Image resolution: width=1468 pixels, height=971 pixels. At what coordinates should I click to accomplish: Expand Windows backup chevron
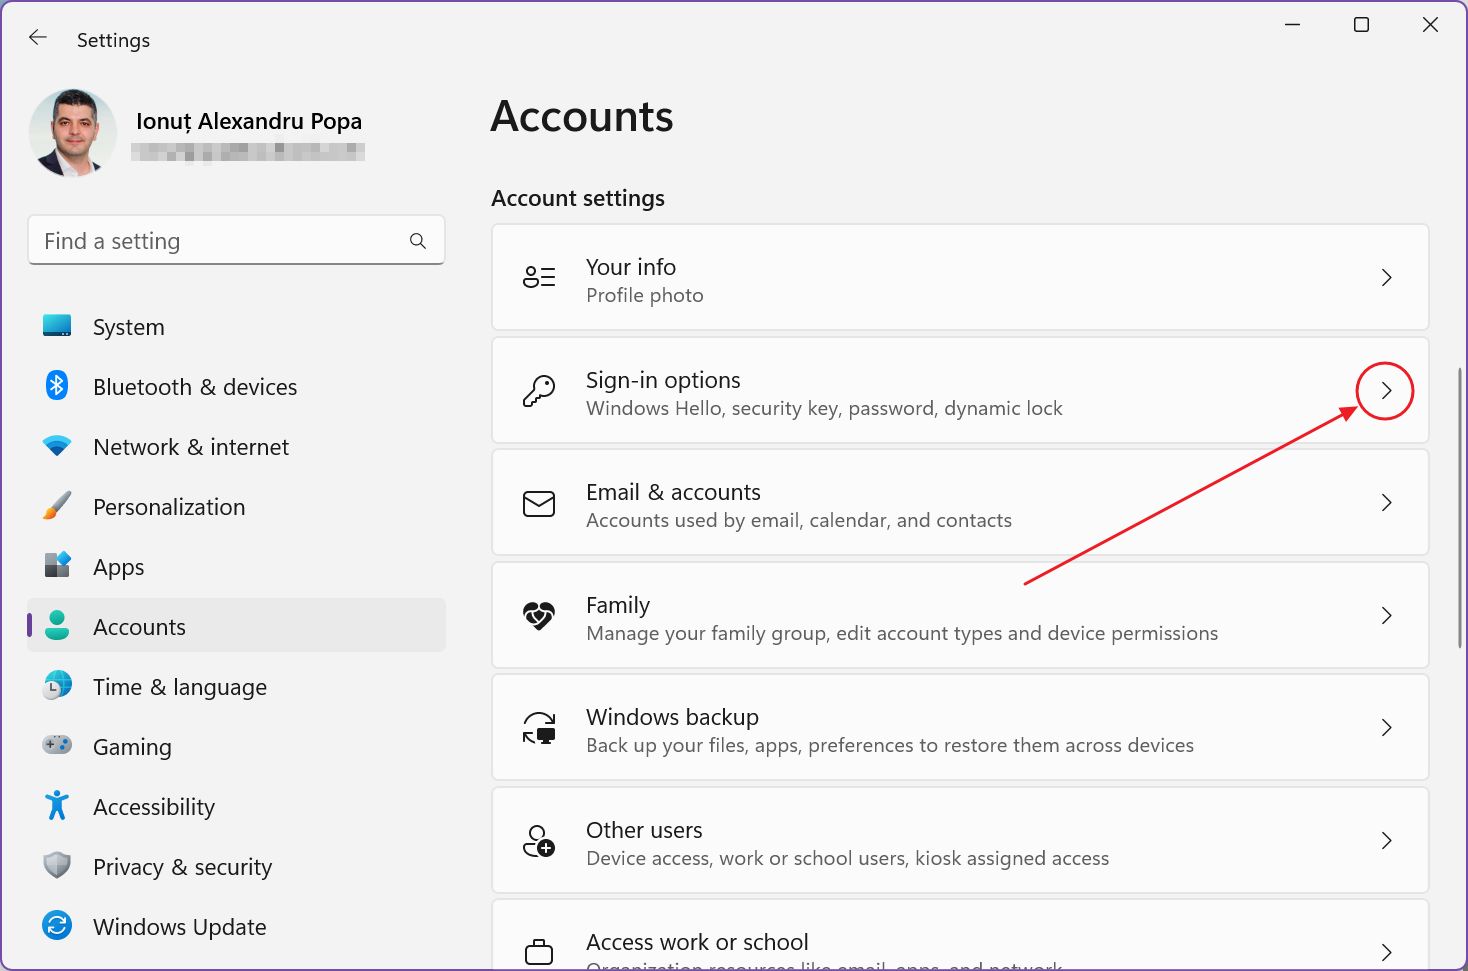[1386, 728]
